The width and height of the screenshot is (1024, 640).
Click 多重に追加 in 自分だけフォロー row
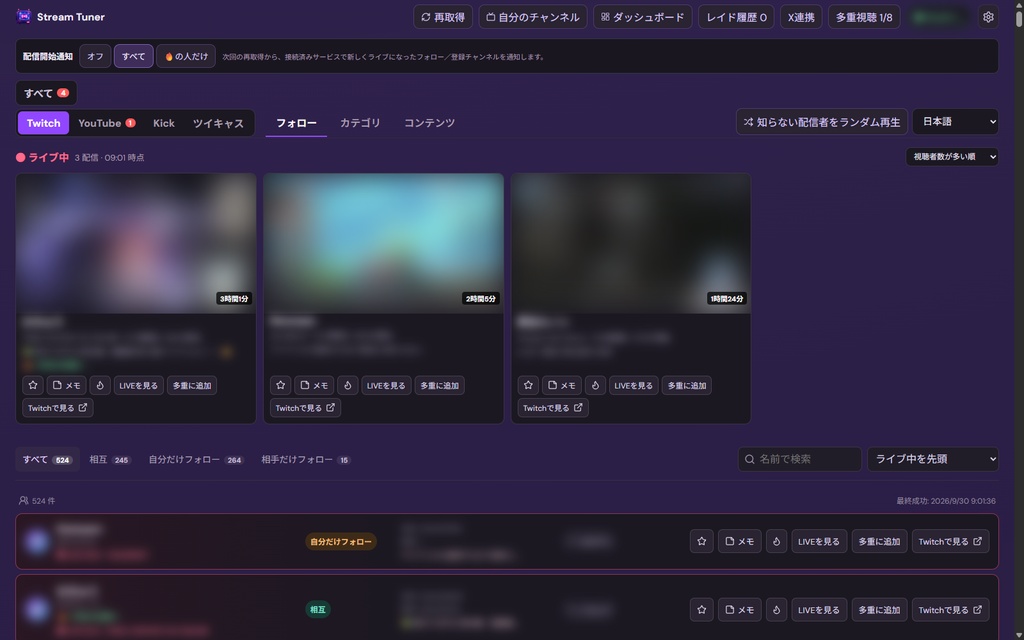(879, 541)
